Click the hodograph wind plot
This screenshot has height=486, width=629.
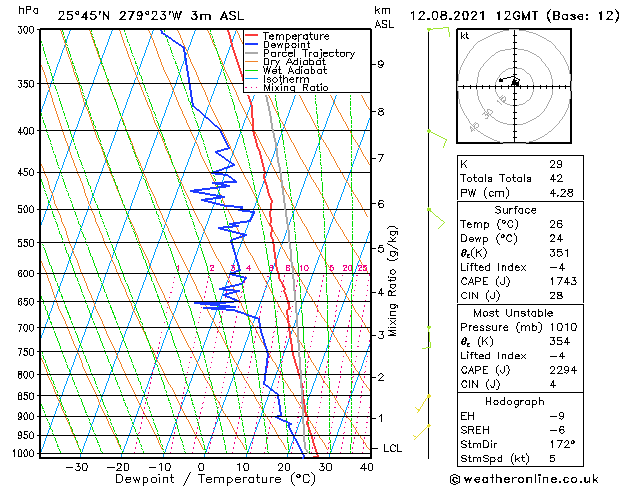(514, 86)
